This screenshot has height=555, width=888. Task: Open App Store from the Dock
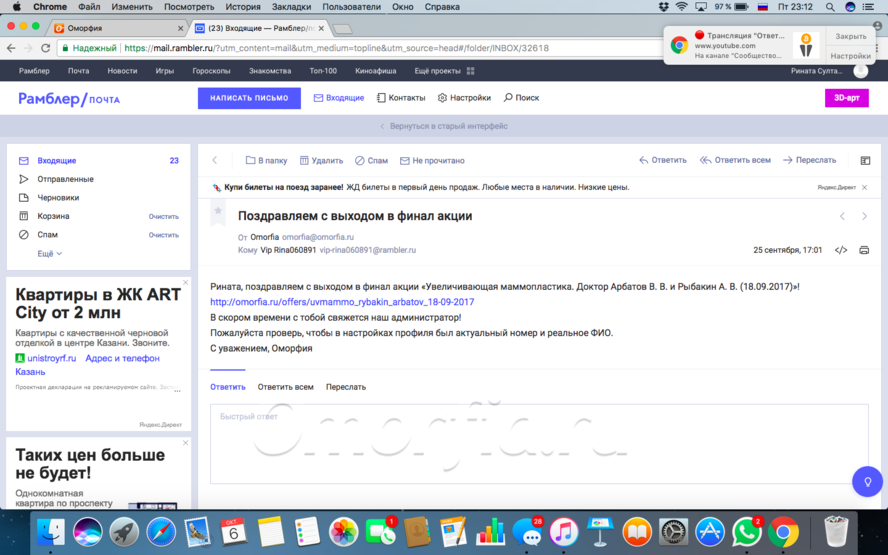pyautogui.click(x=710, y=532)
